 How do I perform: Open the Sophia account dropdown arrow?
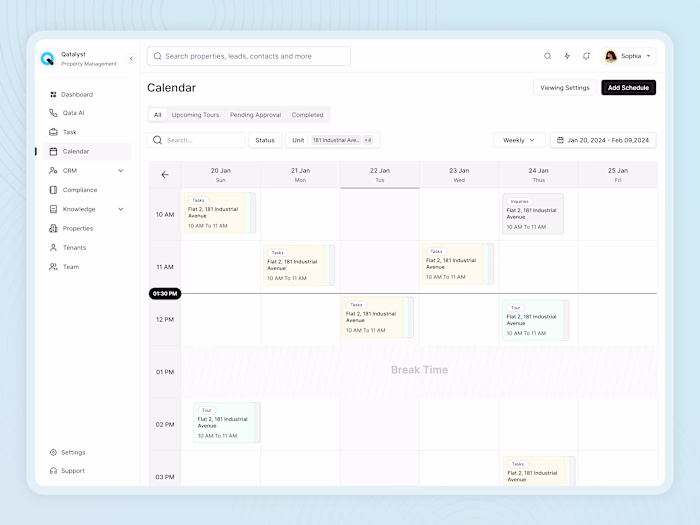click(x=648, y=56)
